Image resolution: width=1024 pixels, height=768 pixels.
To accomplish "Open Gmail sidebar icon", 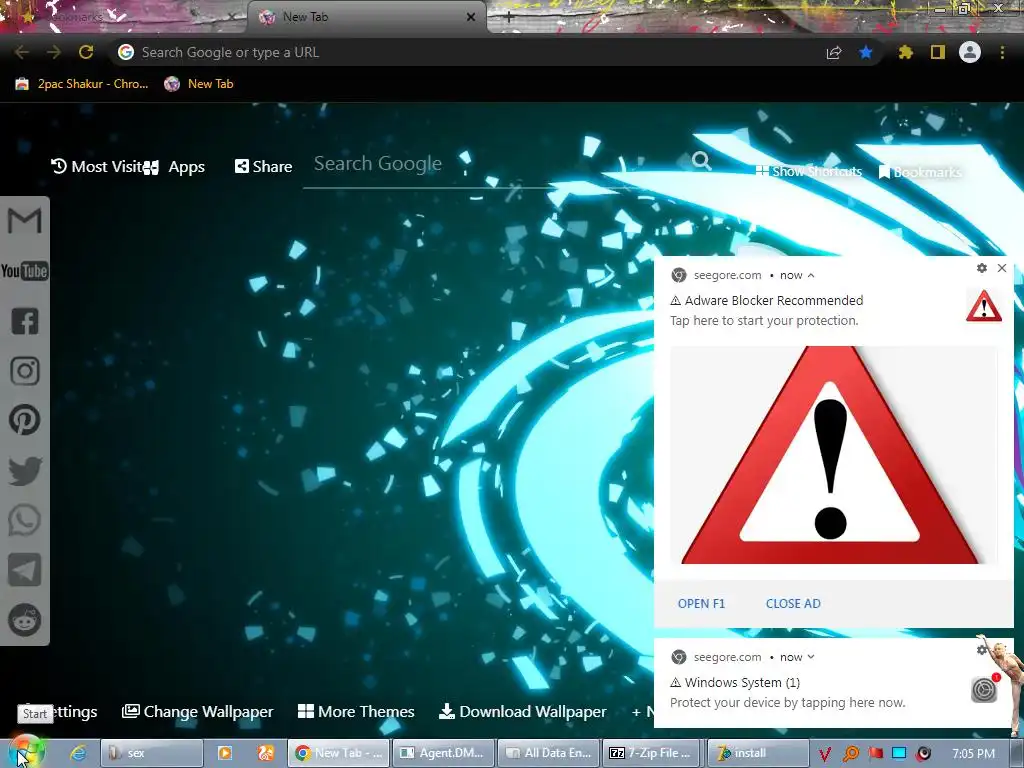I will (x=25, y=221).
